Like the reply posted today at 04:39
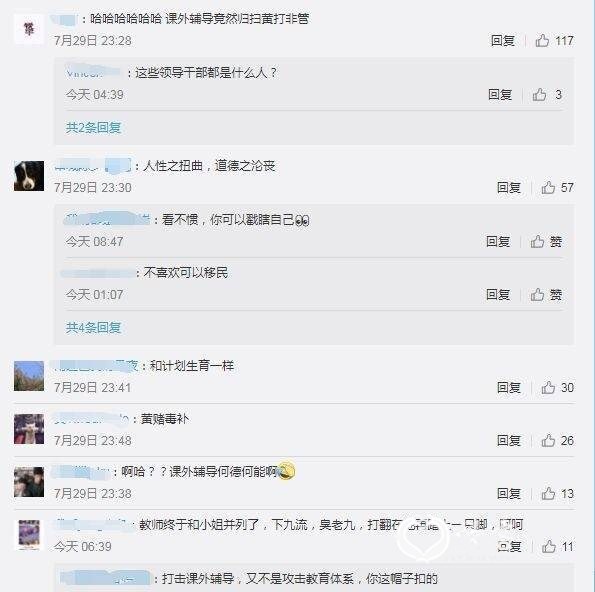This screenshot has height=592, width=595. (x=539, y=94)
